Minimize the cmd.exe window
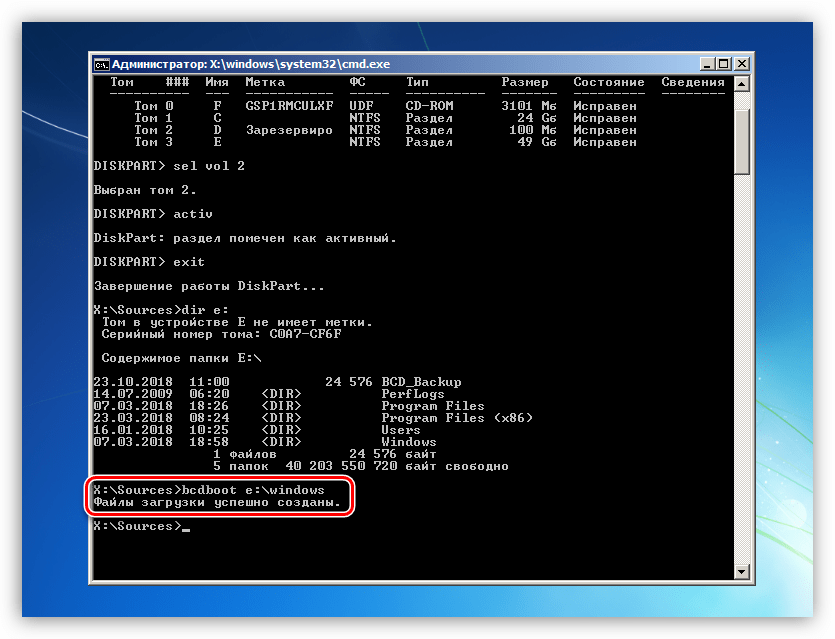This screenshot has width=835, height=639. pos(707,64)
